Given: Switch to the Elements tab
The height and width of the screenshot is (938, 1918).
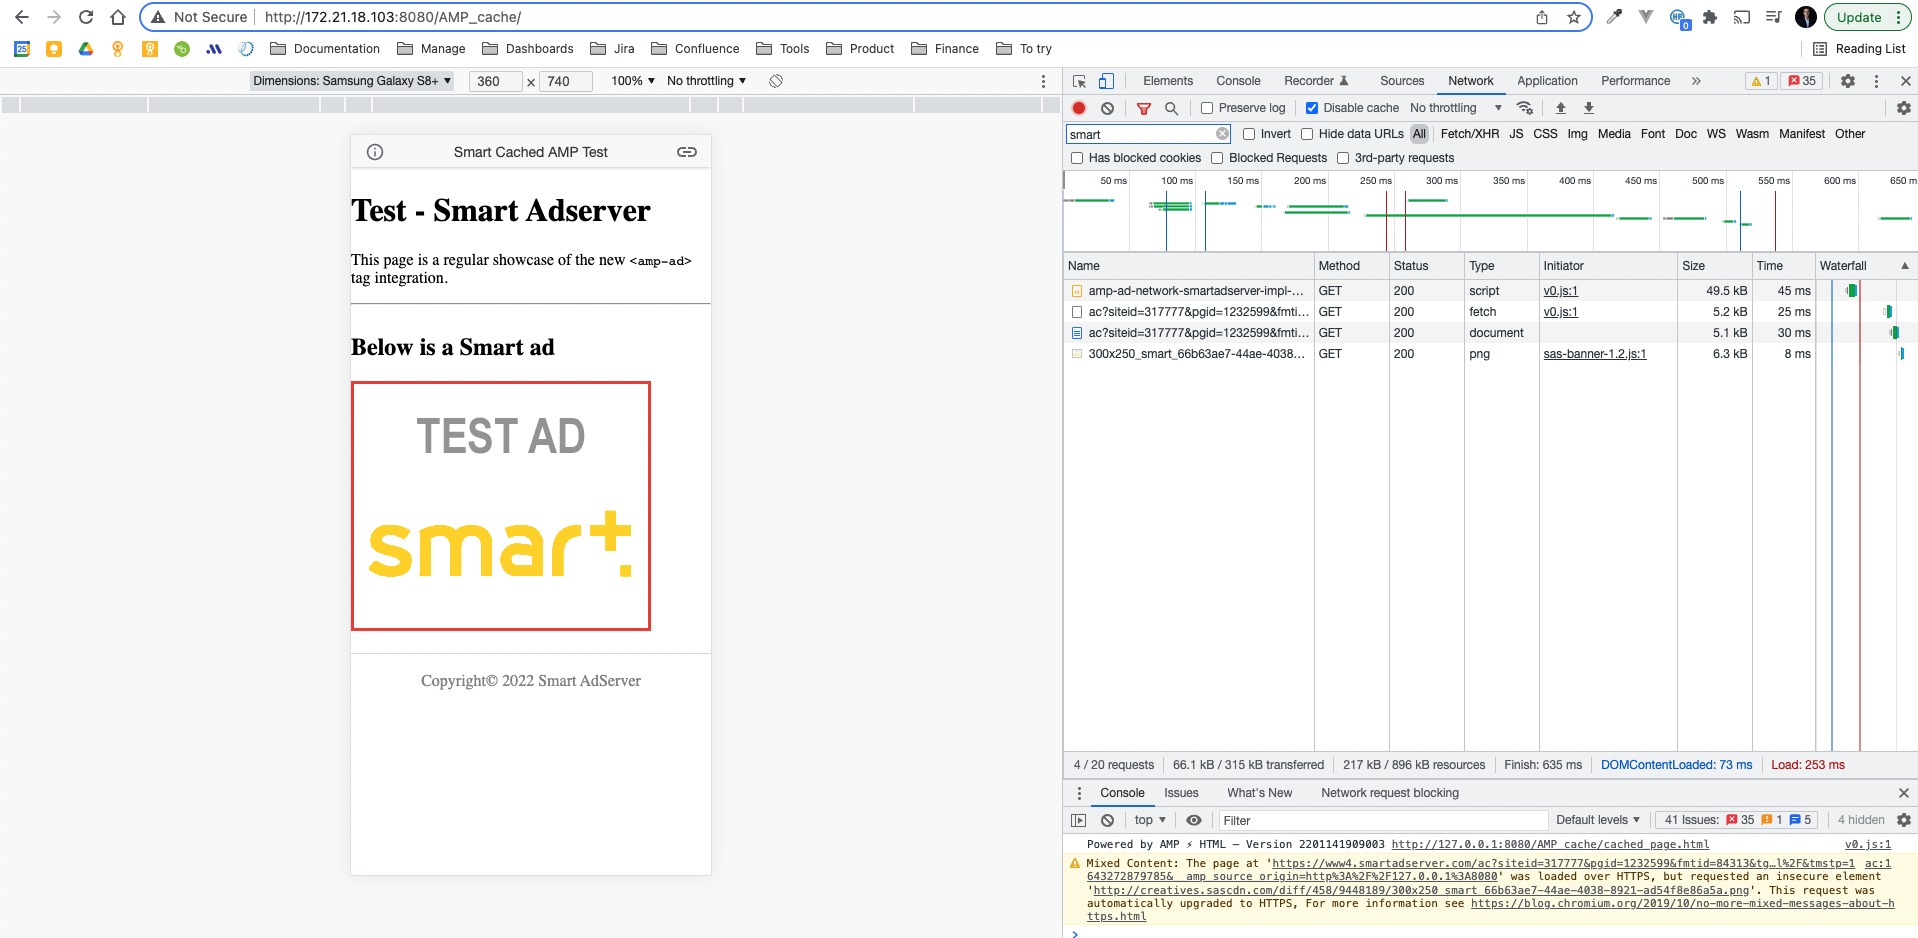Looking at the screenshot, I should tap(1168, 81).
